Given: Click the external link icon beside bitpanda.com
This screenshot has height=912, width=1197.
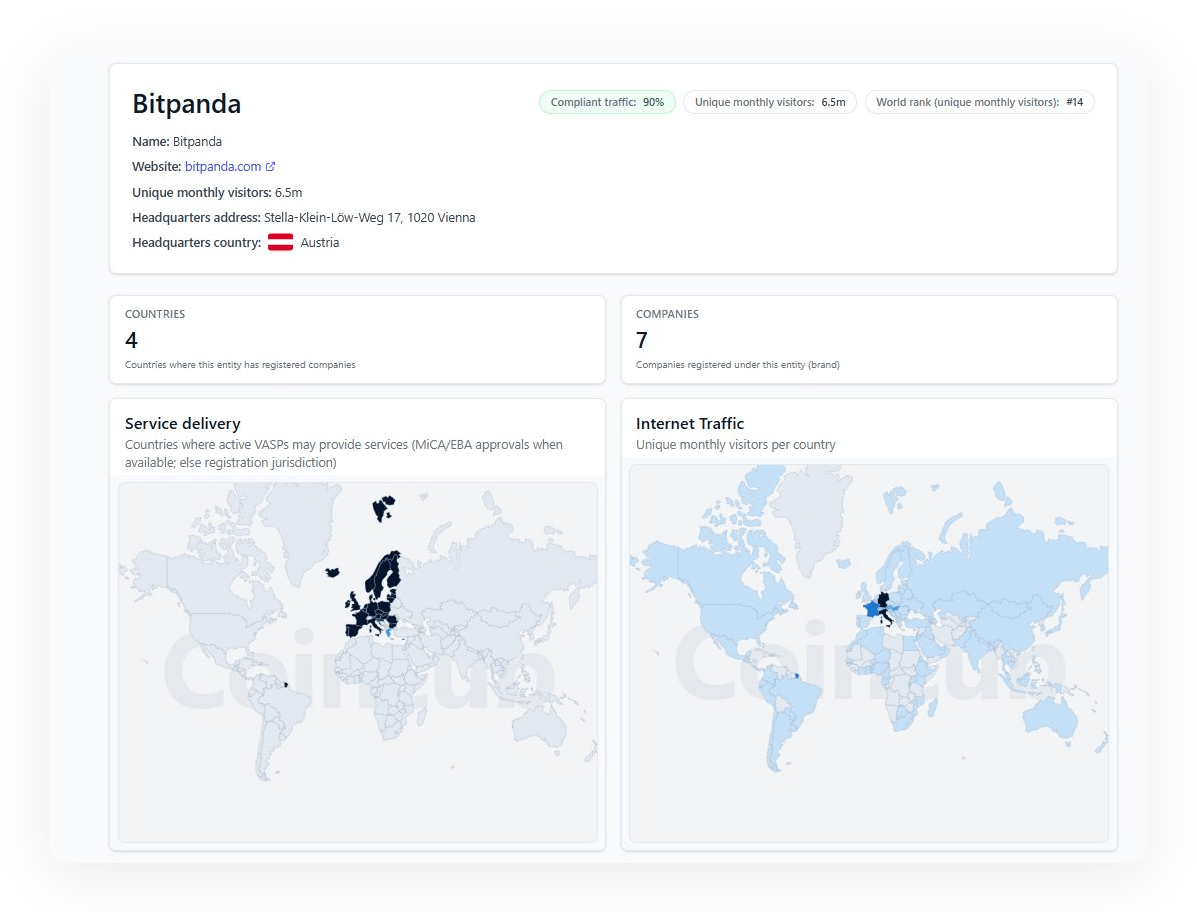Looking at the screenshot, I should pyautogui.click(x=270, y=166).
